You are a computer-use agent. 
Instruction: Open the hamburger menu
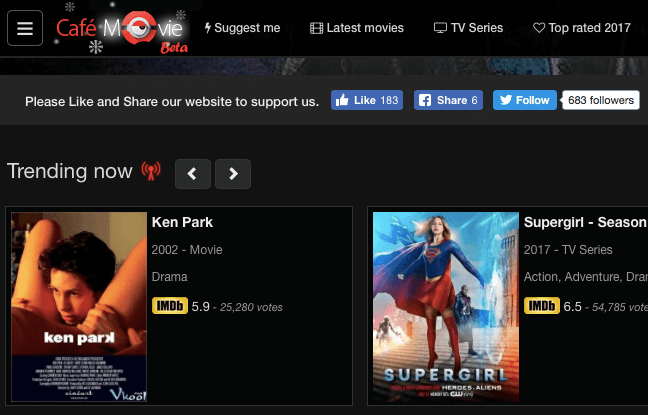coord(25,28)
